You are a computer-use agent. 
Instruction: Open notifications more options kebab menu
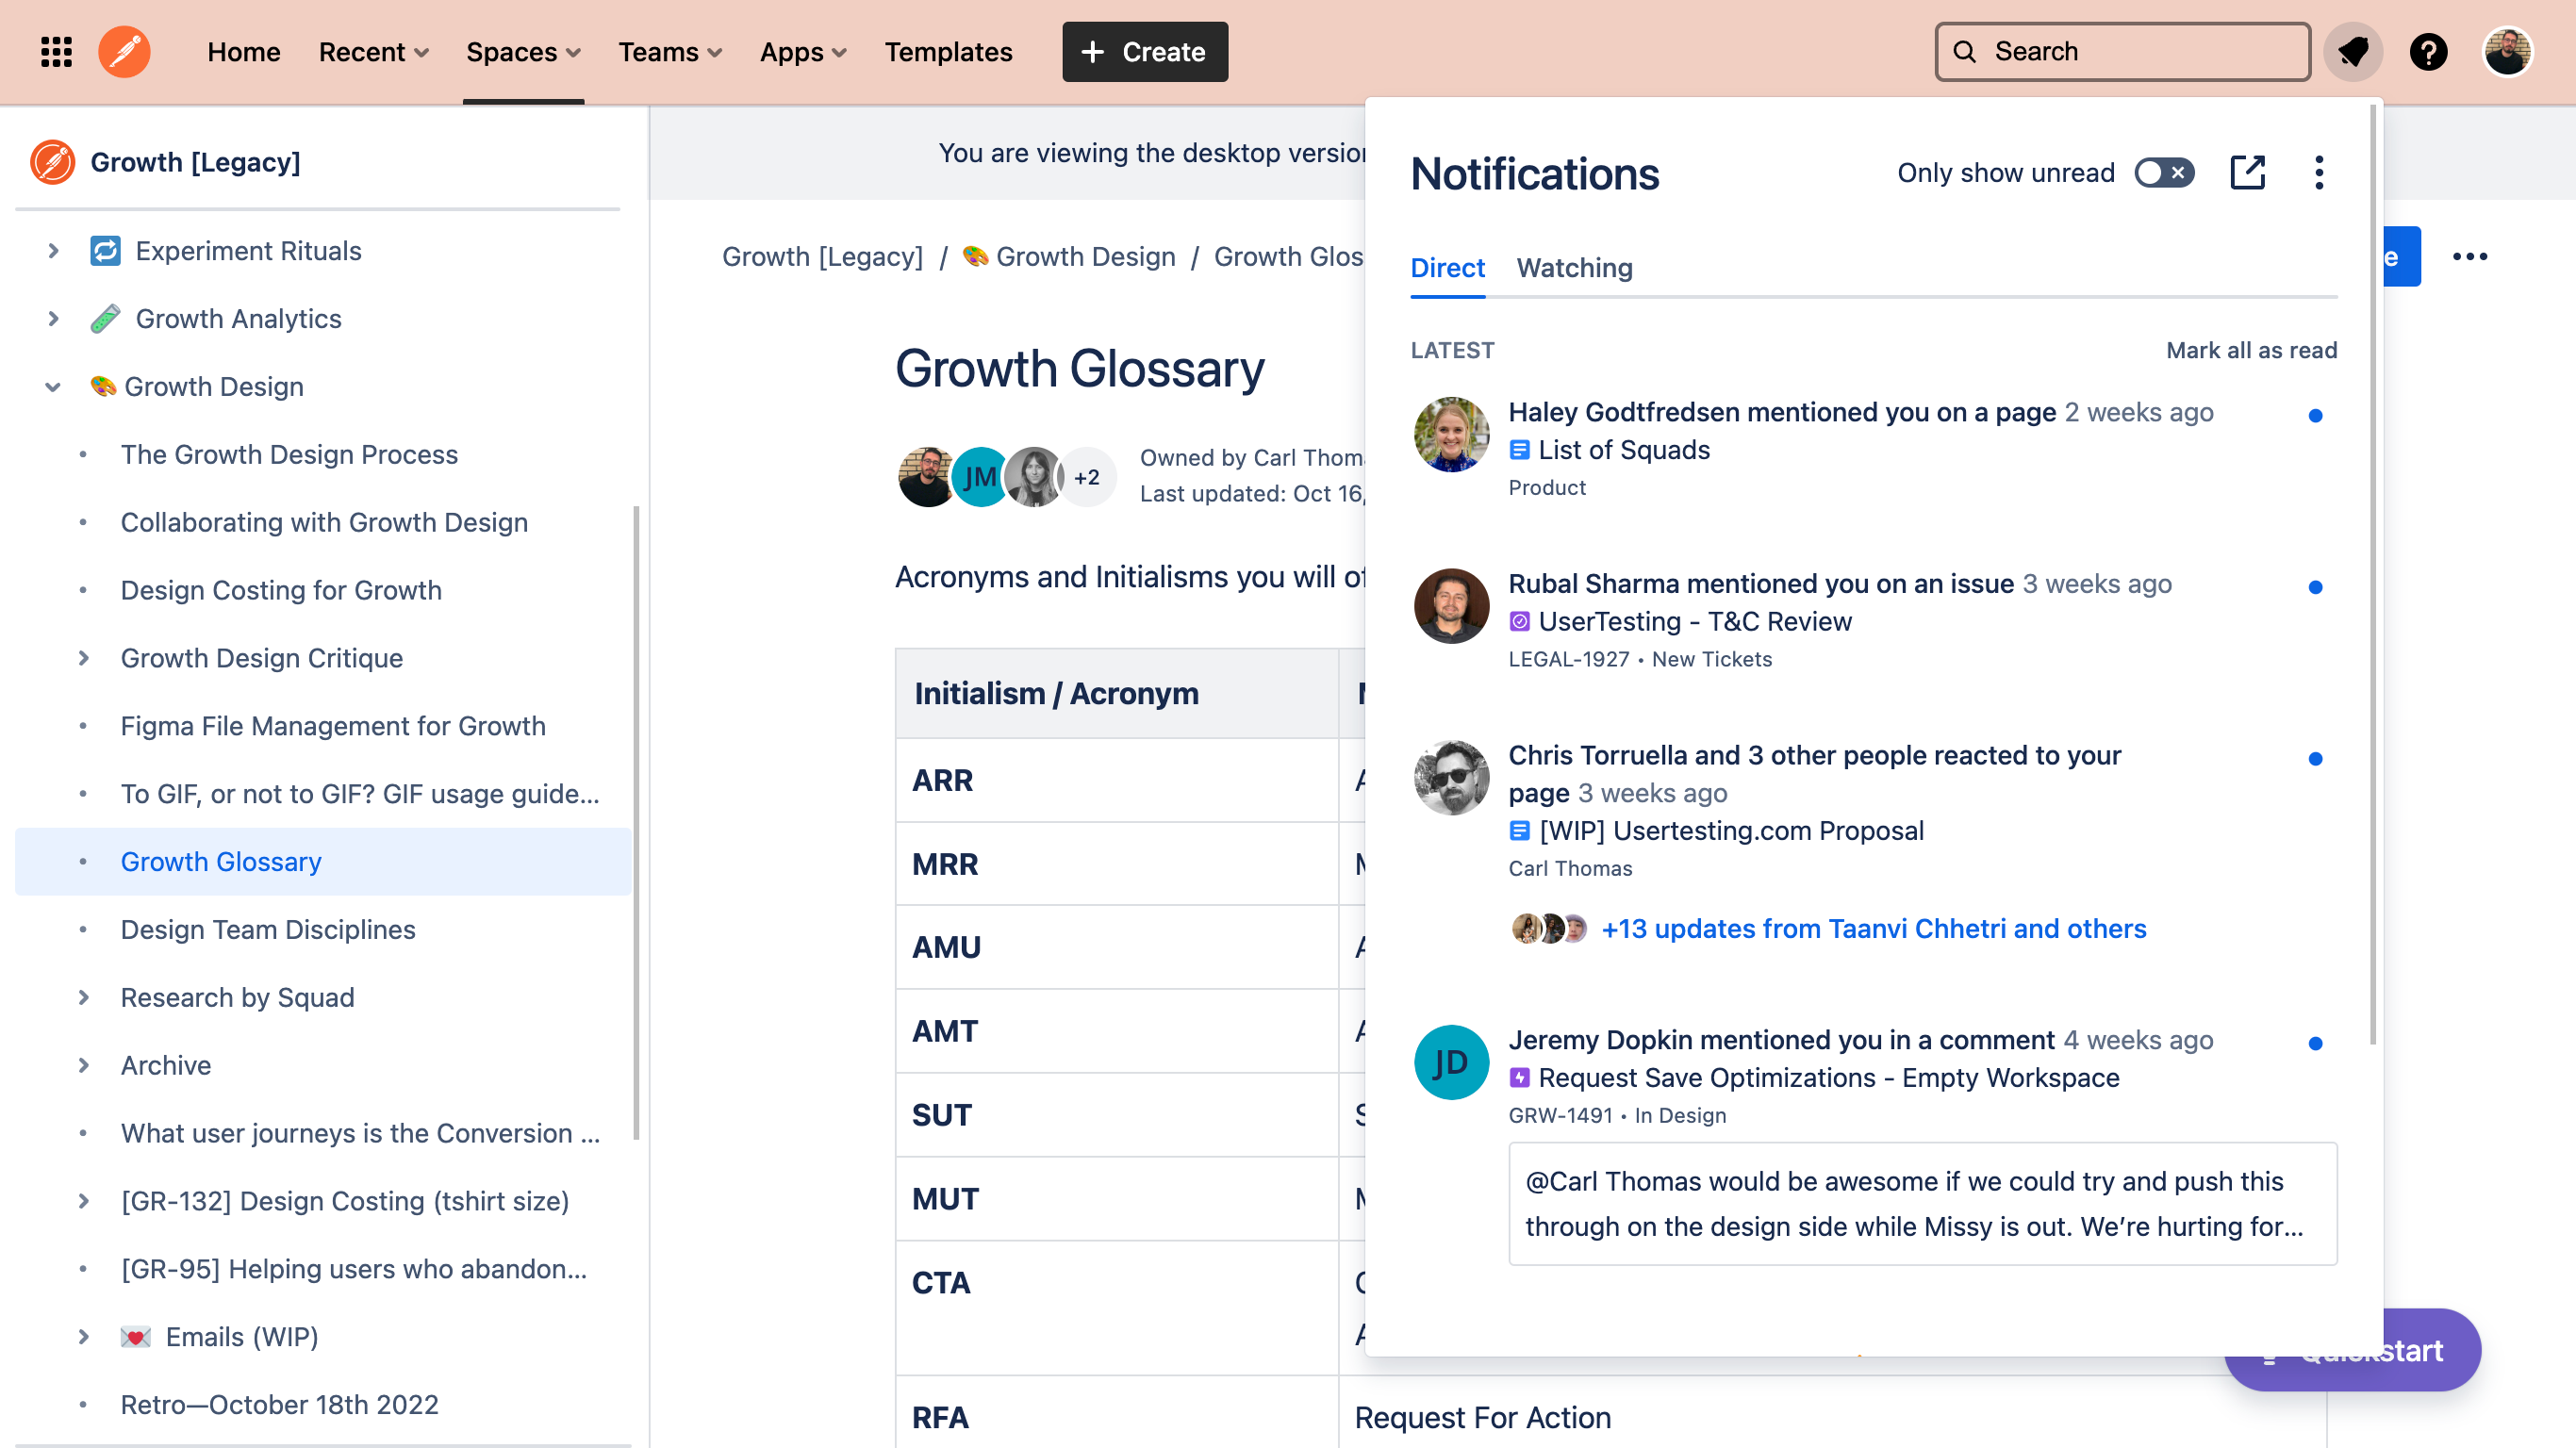(2318, 173)
